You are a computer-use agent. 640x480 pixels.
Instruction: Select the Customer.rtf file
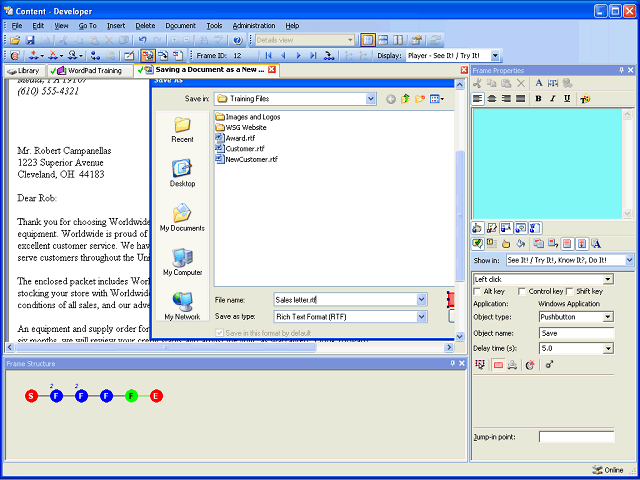pos(240,149)
